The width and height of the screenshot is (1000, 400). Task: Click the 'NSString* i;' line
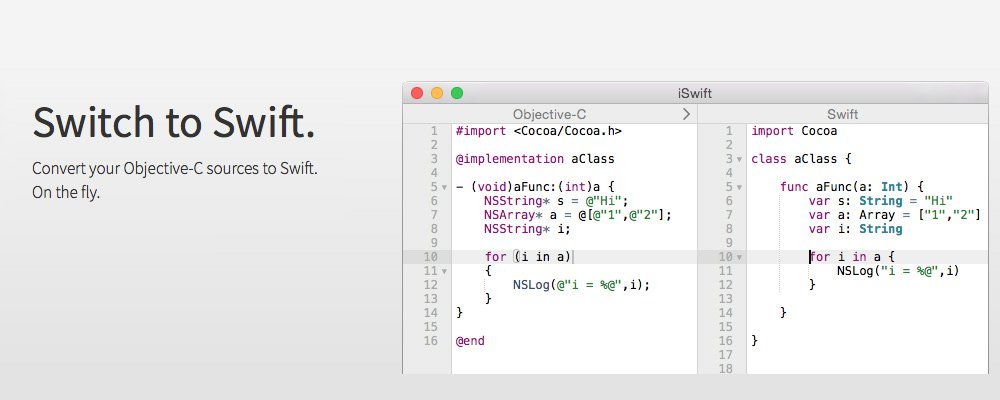click(527, 229)
